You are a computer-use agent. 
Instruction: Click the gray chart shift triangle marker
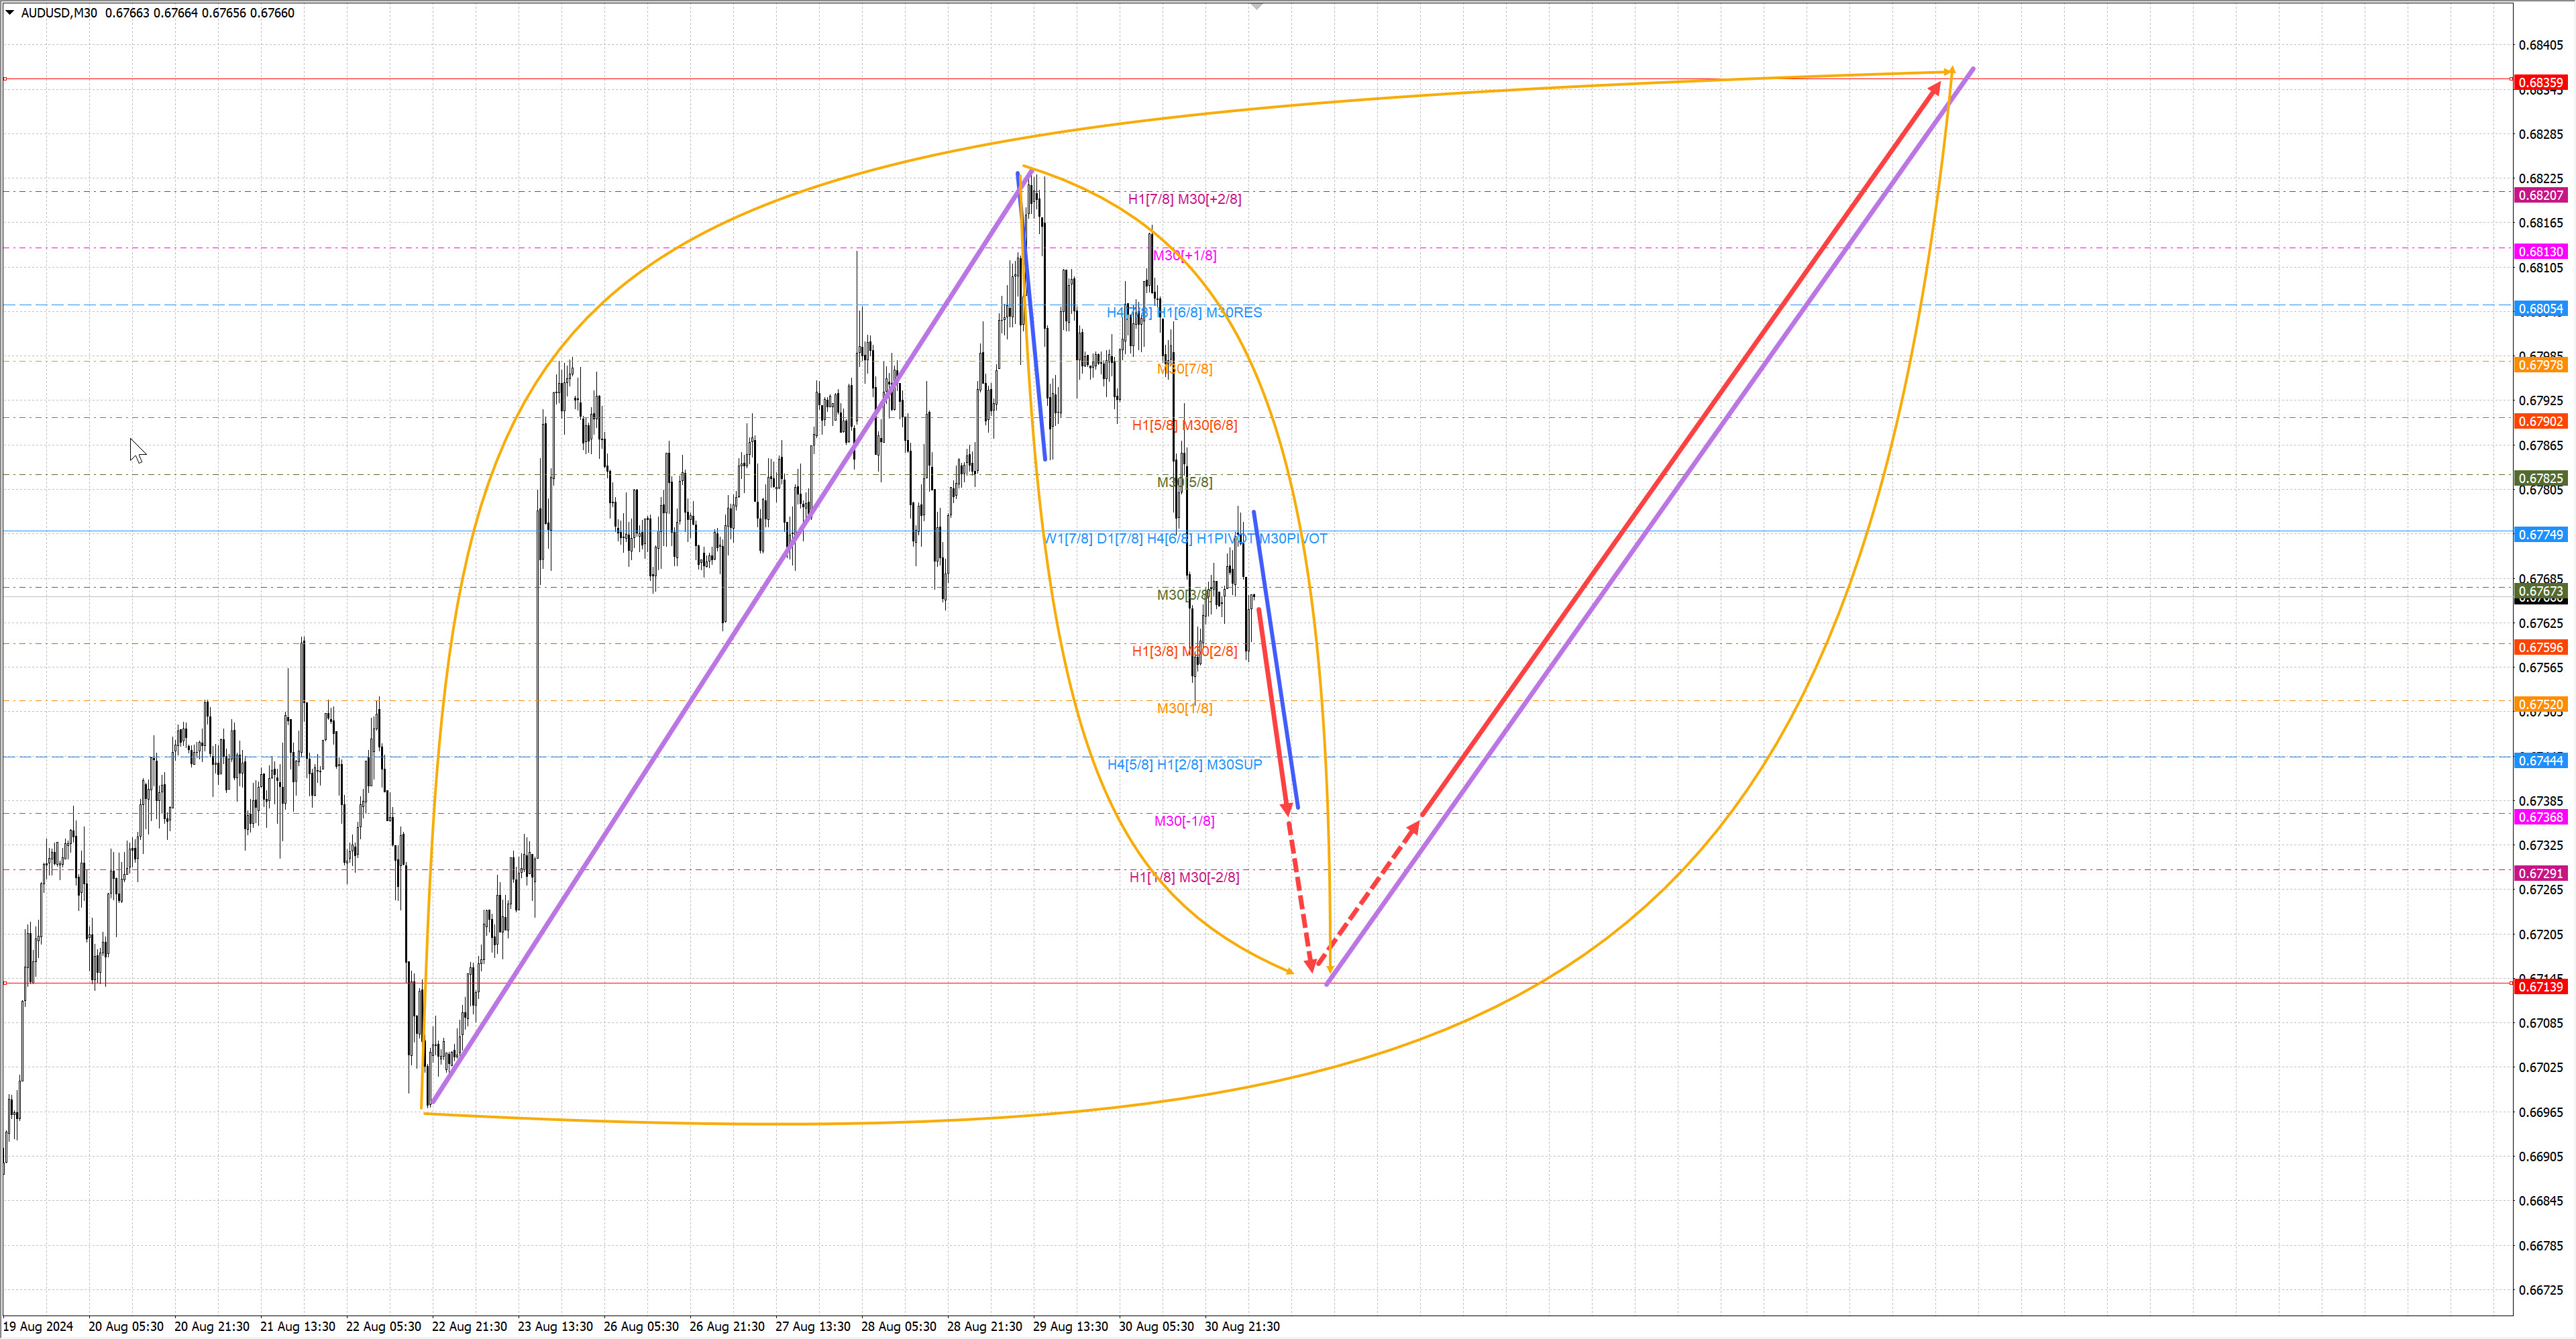(x=1257, y=6)
